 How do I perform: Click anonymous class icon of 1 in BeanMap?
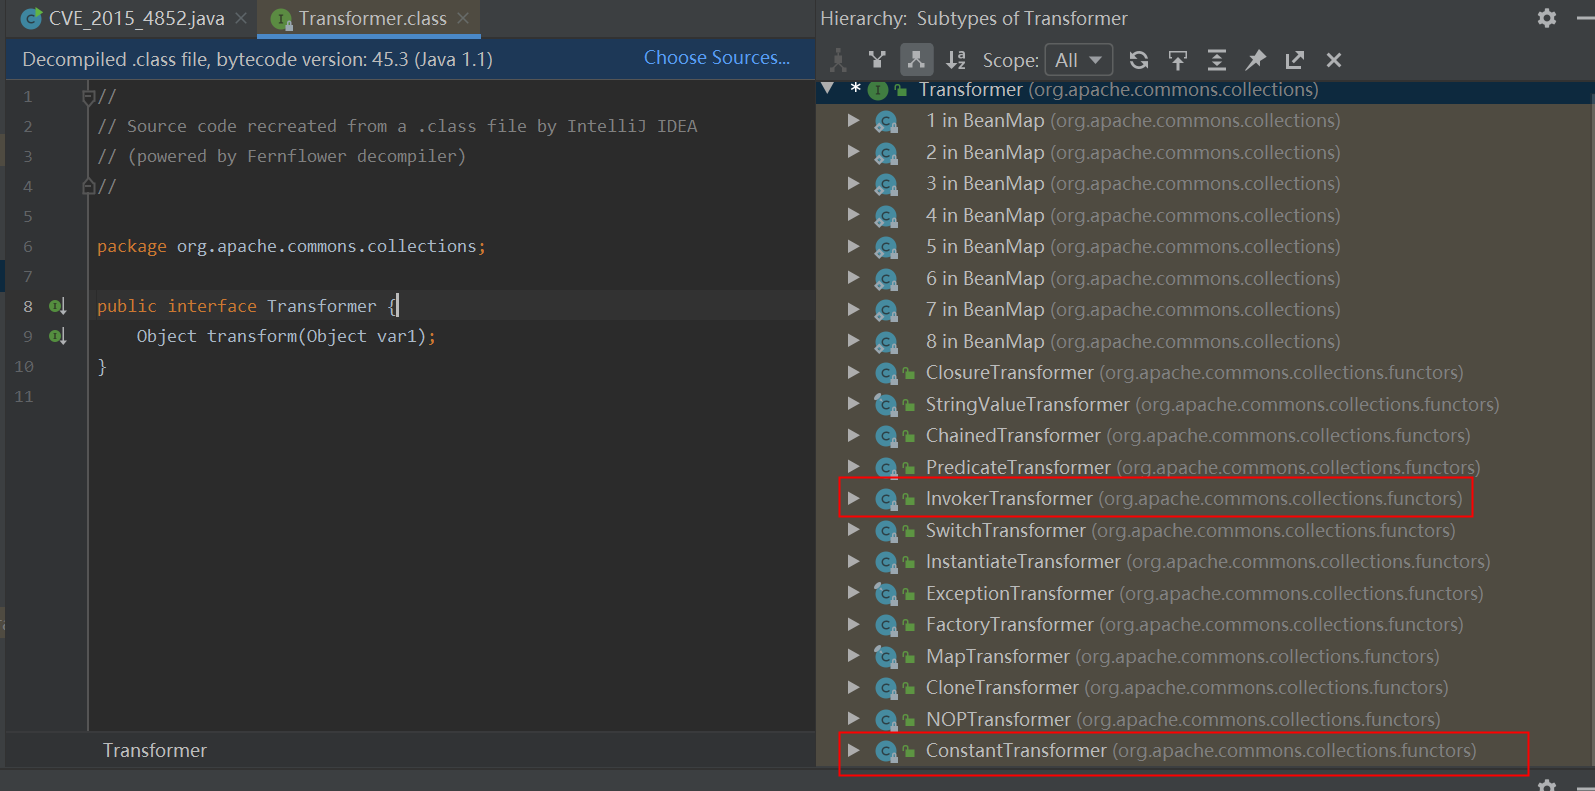point(886,122)
